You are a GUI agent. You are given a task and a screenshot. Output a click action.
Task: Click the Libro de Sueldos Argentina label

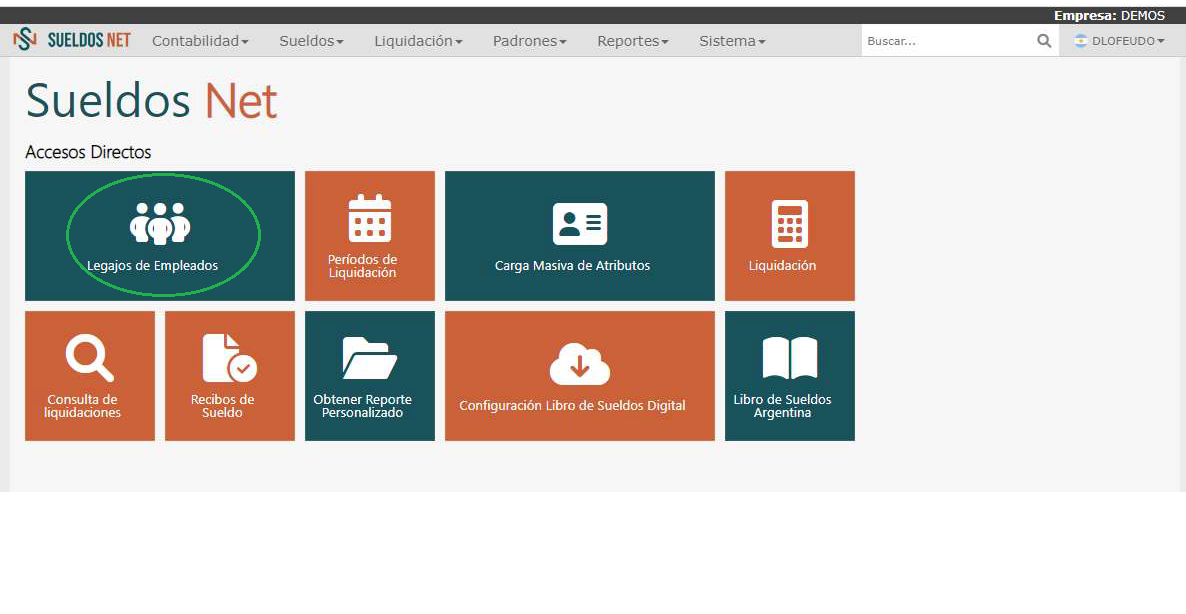[782, 406]
